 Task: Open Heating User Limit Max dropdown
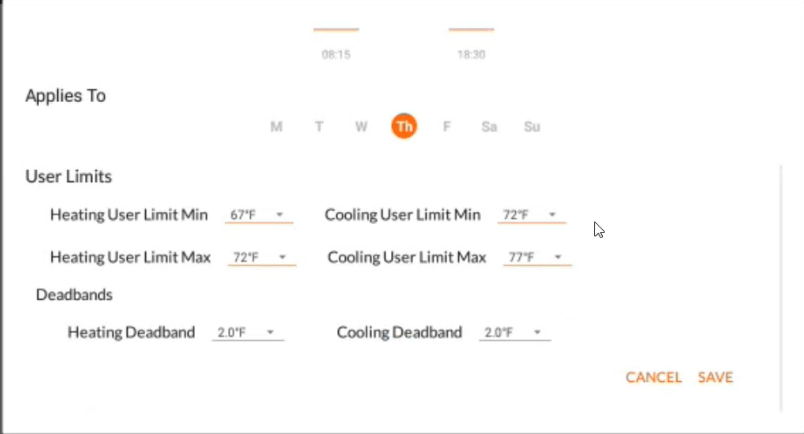(262, 257)
